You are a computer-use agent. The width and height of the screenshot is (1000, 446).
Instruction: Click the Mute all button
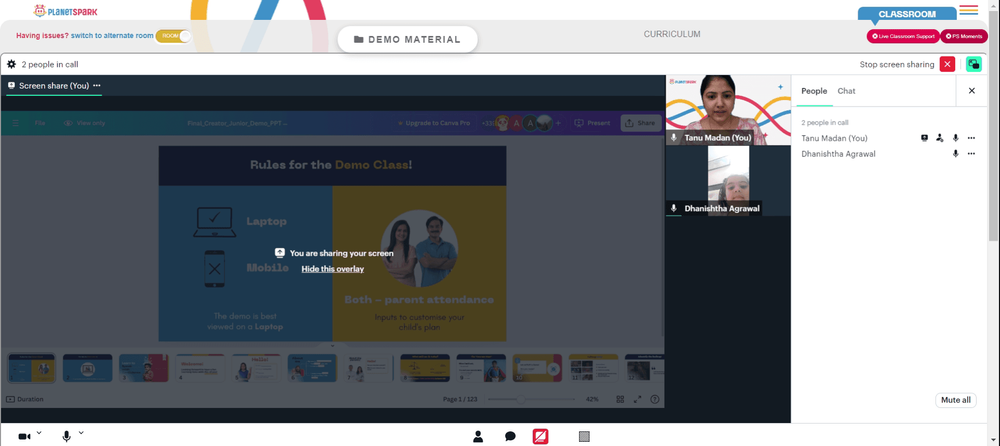(x=955, y=400)
